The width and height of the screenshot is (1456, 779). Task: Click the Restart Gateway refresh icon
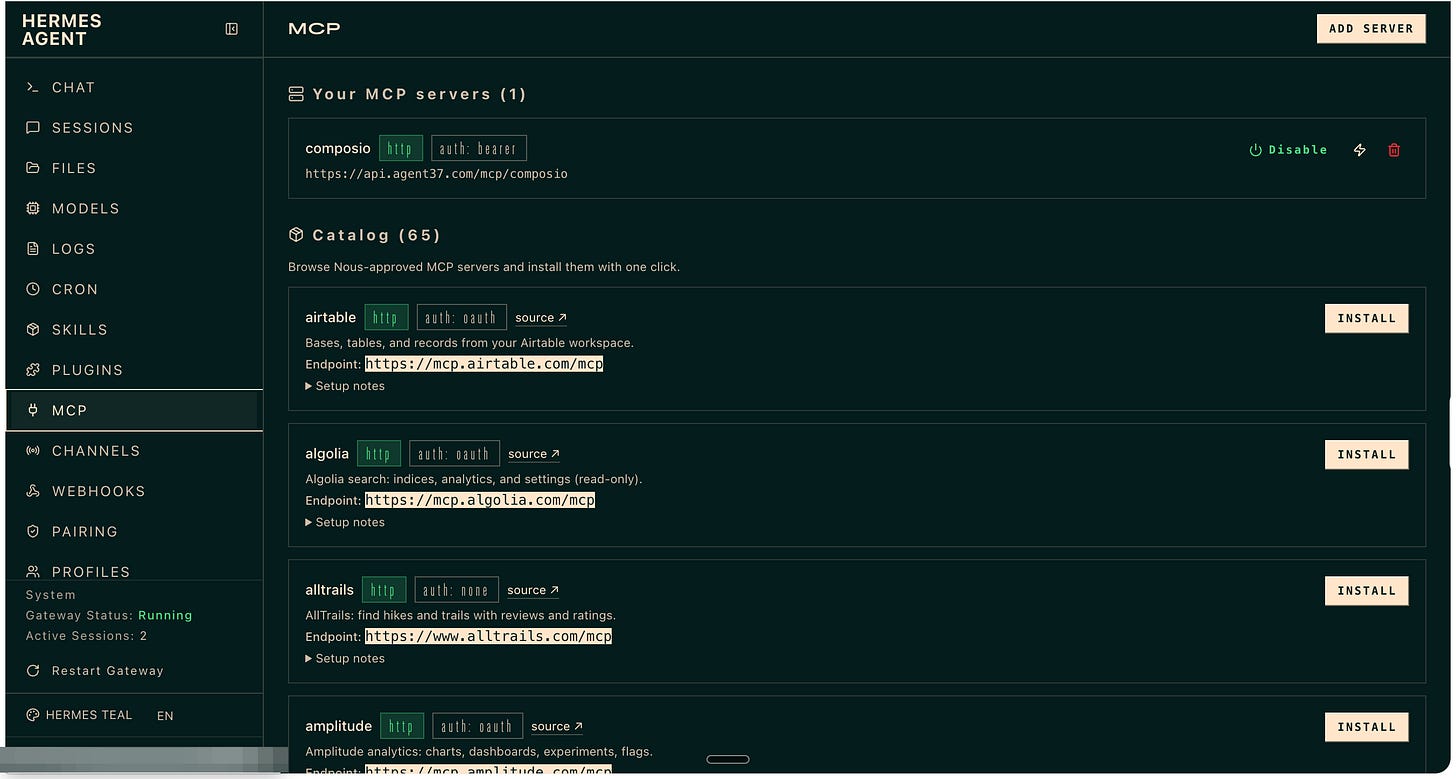click(33, 671)
